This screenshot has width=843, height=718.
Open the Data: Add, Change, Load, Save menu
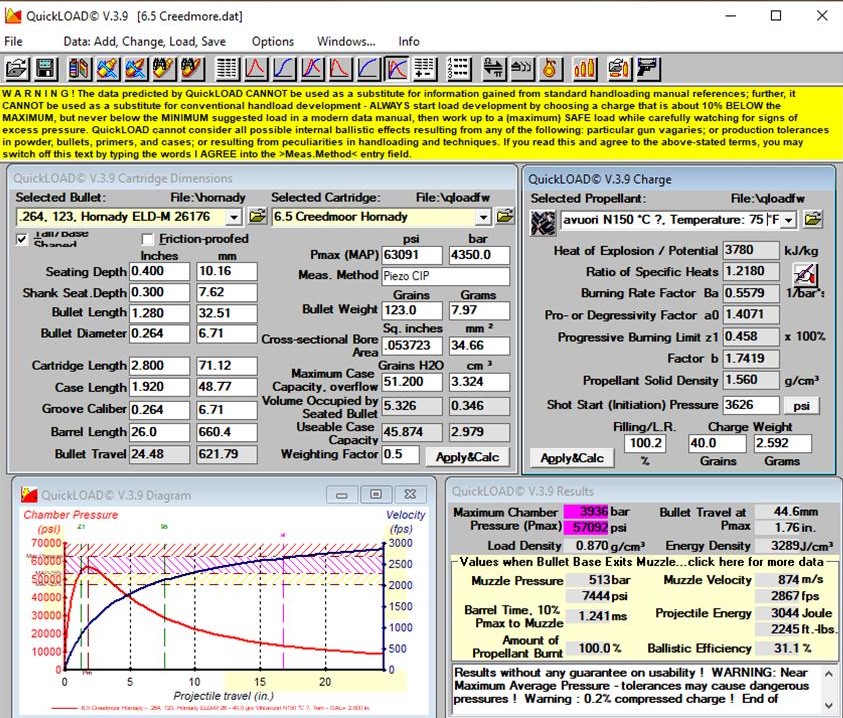pyautogui.click(x=145, y=41)
